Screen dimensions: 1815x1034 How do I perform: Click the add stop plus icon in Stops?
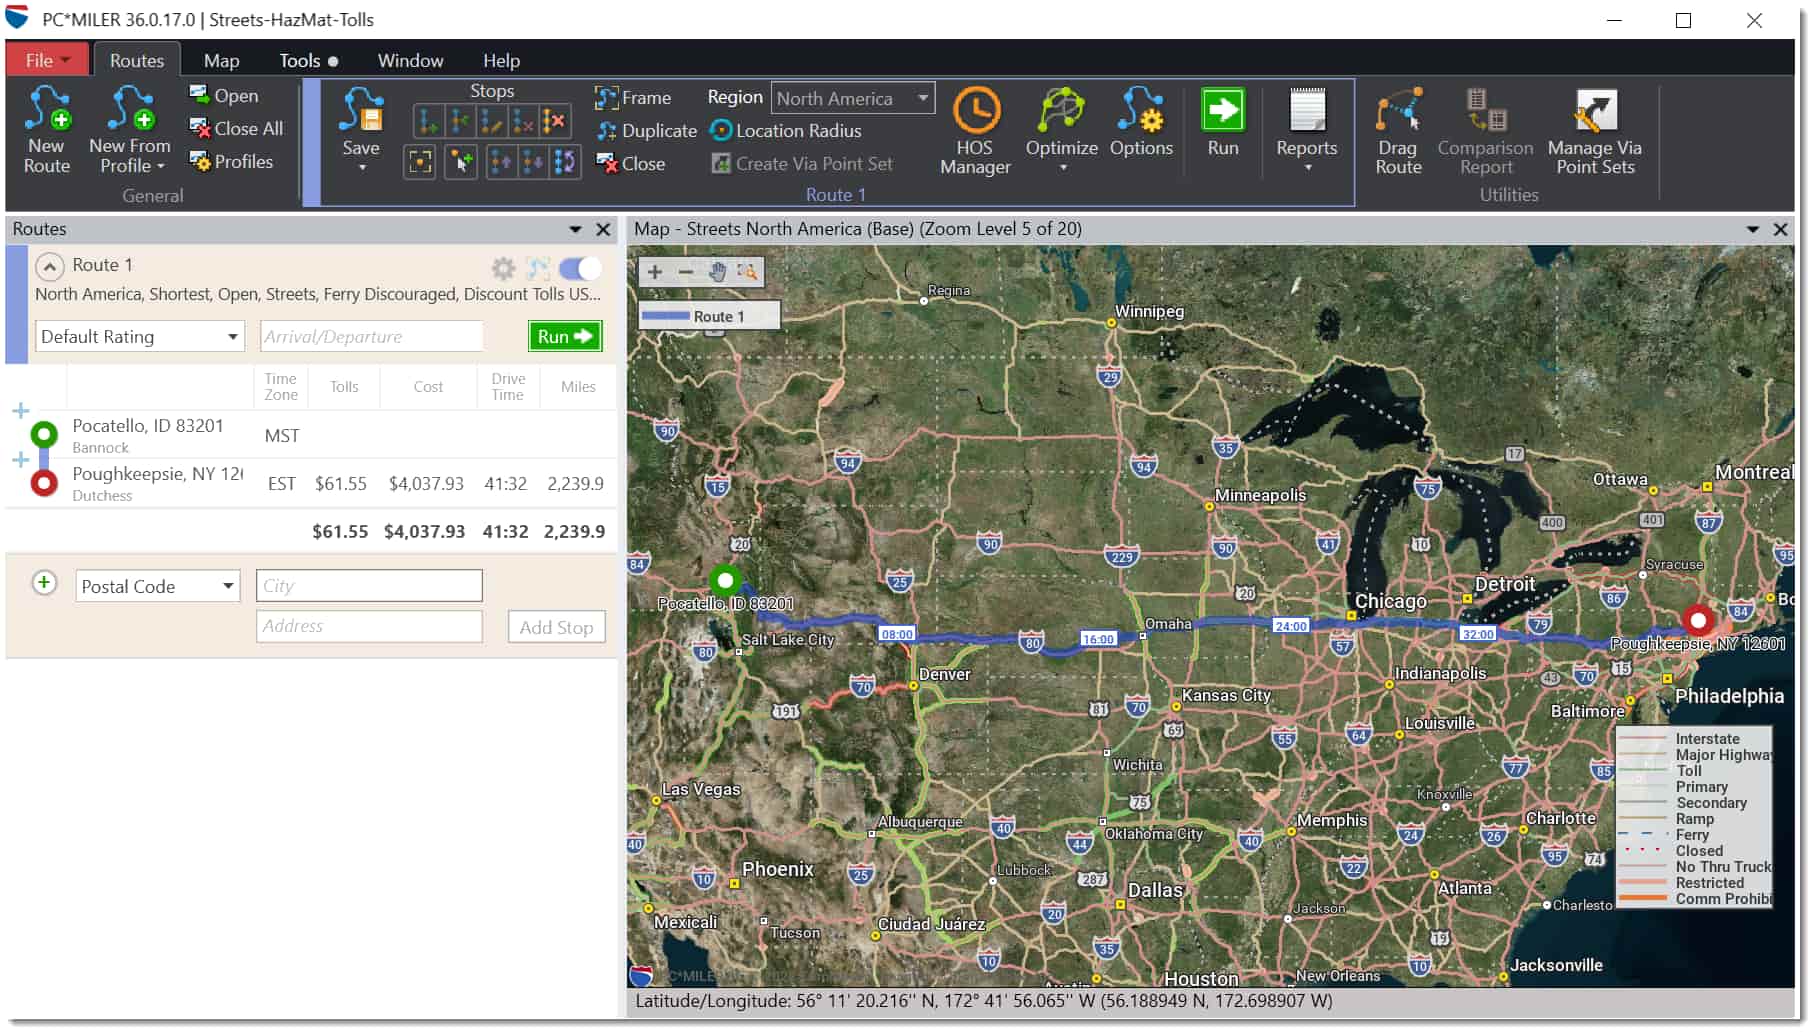460,122
